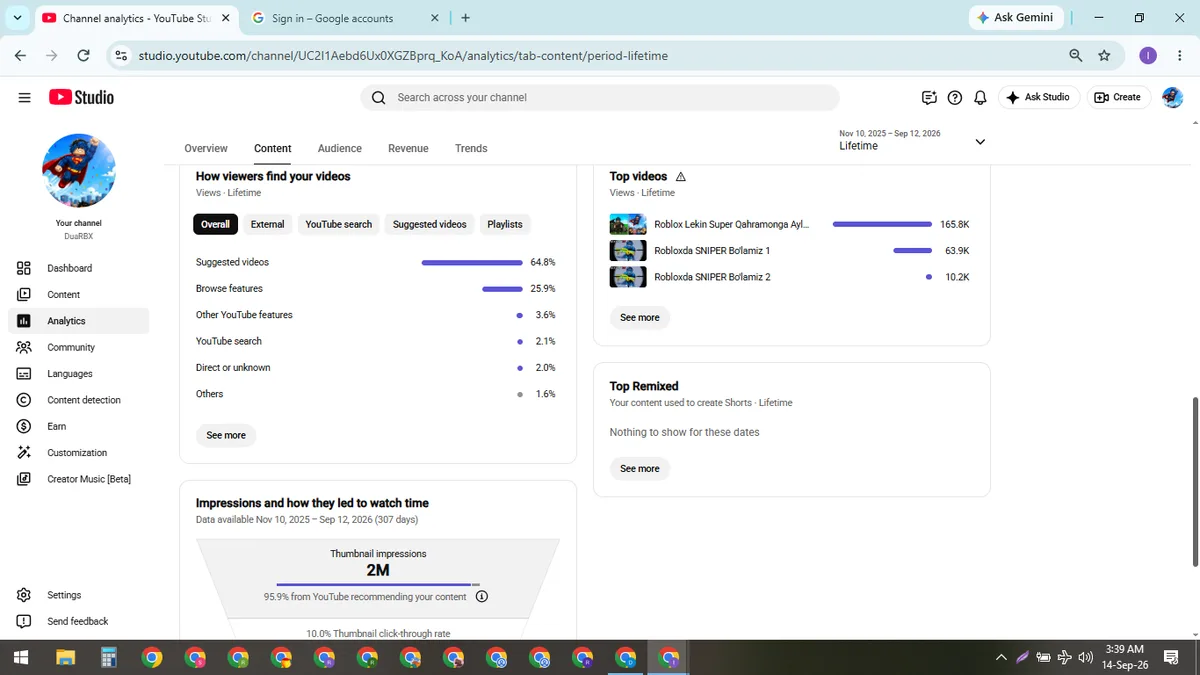1200x675 pixels.
Task: Click the DuaRBX channel profile picture
Action: point(79,171)
